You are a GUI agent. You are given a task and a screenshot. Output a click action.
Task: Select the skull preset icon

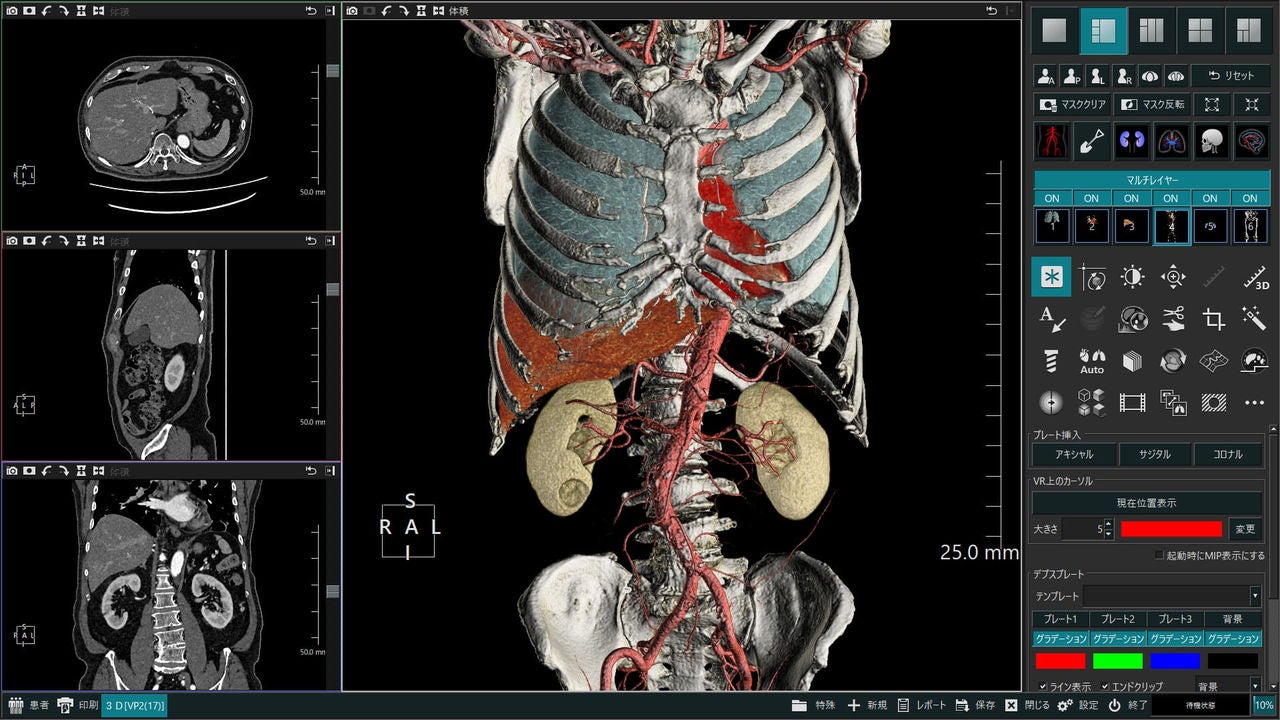(x=1212, y=141)
